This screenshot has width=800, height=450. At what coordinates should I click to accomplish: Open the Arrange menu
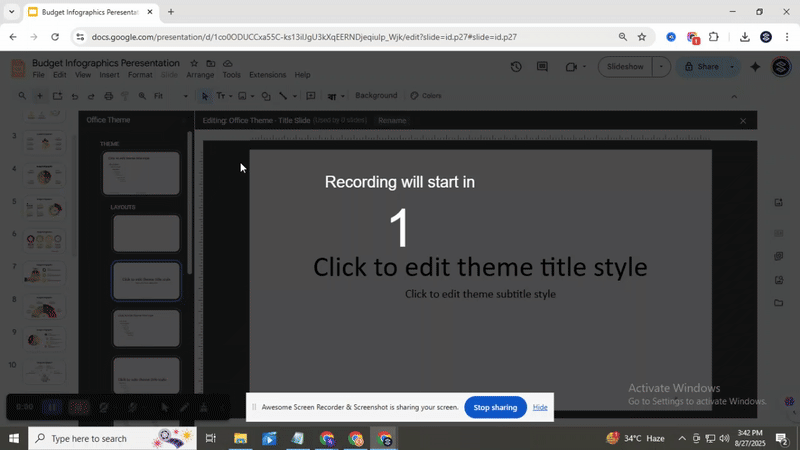tap(200, 75)
